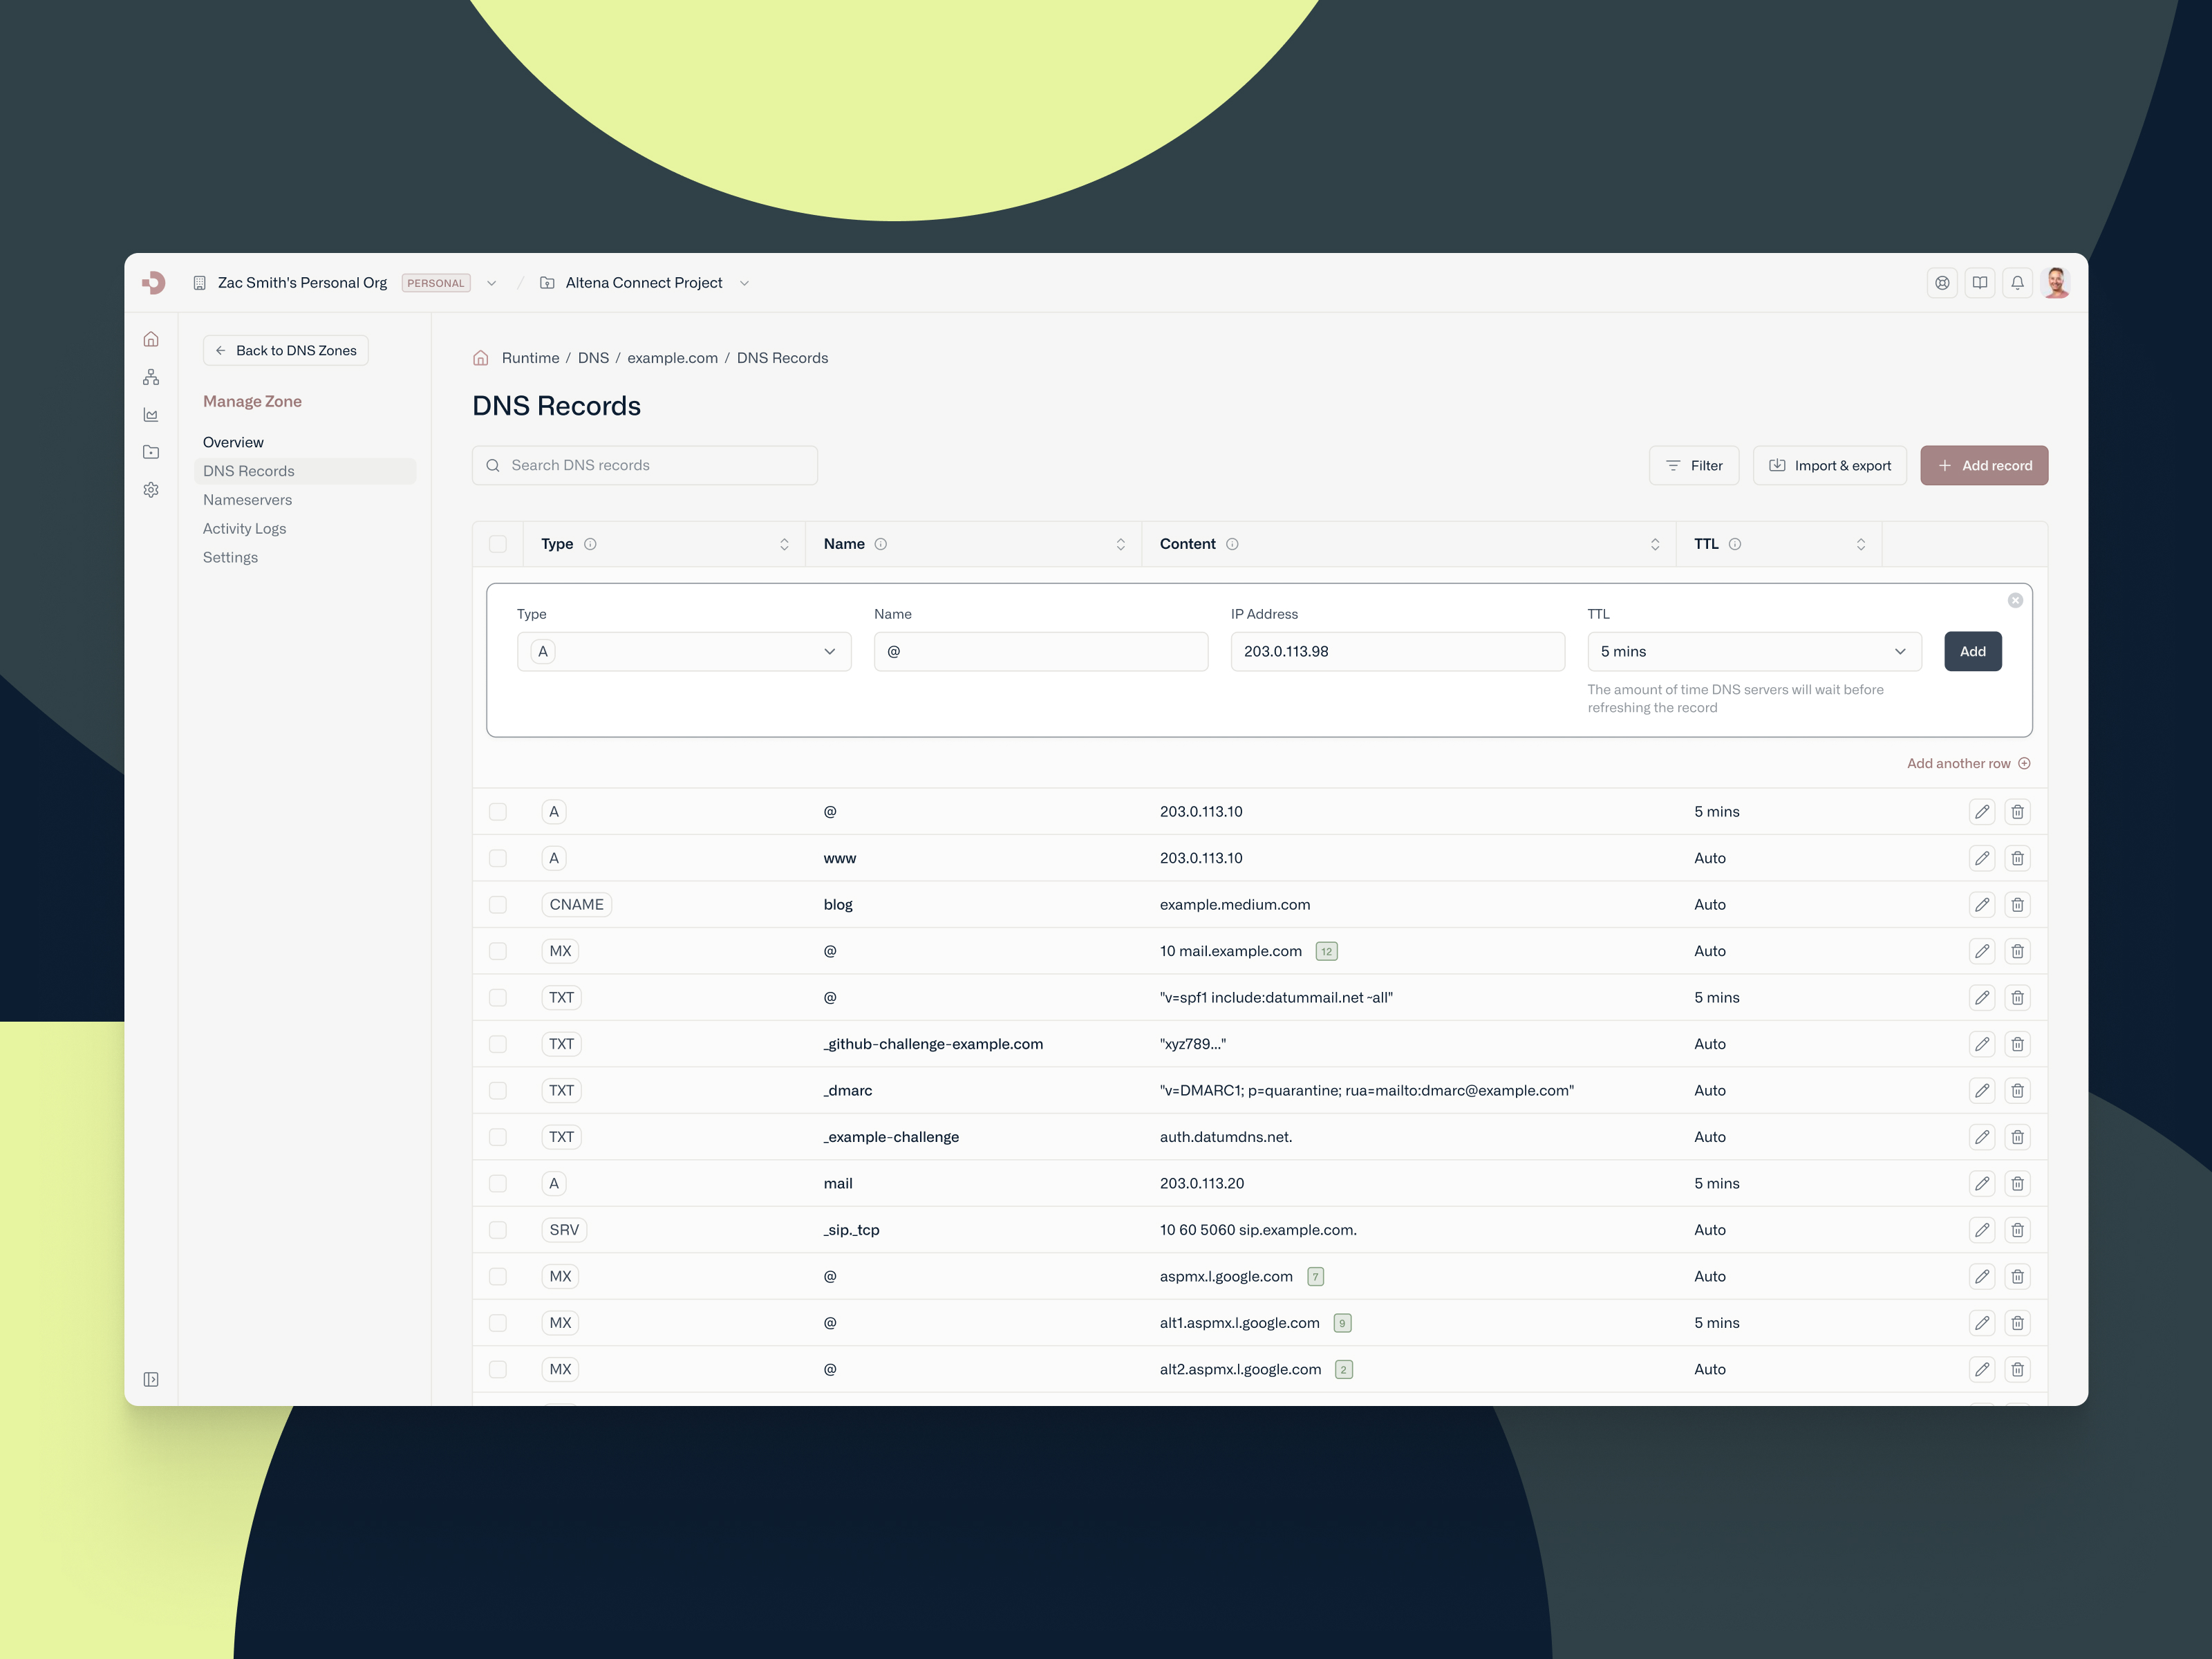Click the info icon beside Content header

point(1232,544)
